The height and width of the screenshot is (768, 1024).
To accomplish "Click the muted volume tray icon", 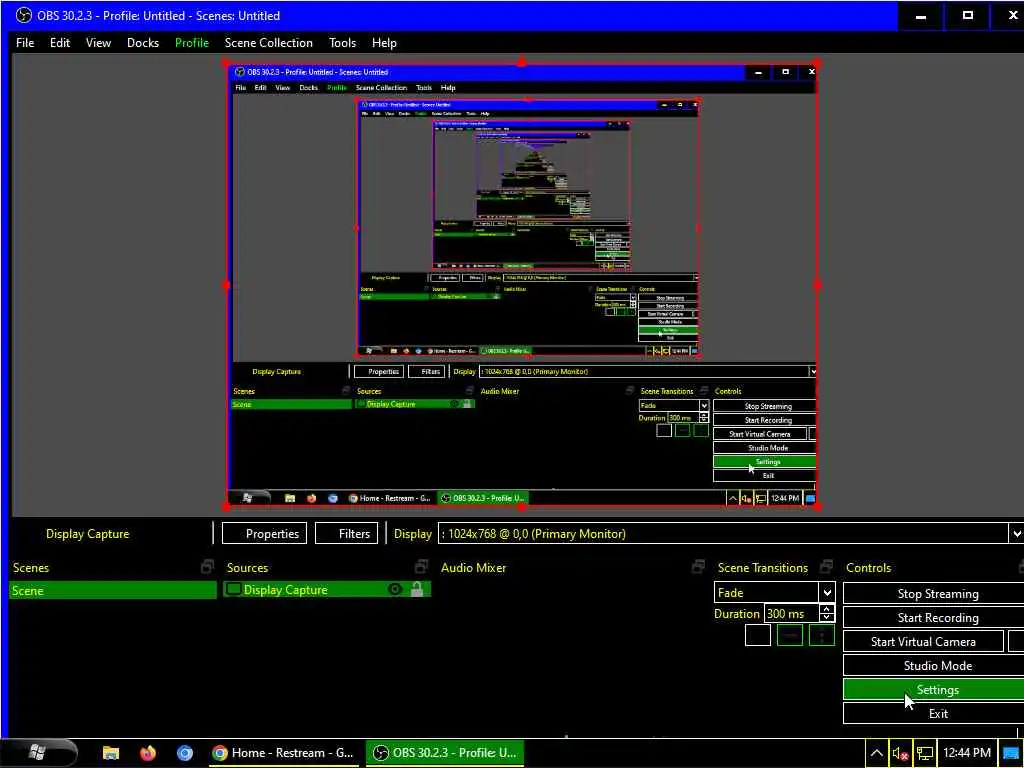I will point(901,753).
